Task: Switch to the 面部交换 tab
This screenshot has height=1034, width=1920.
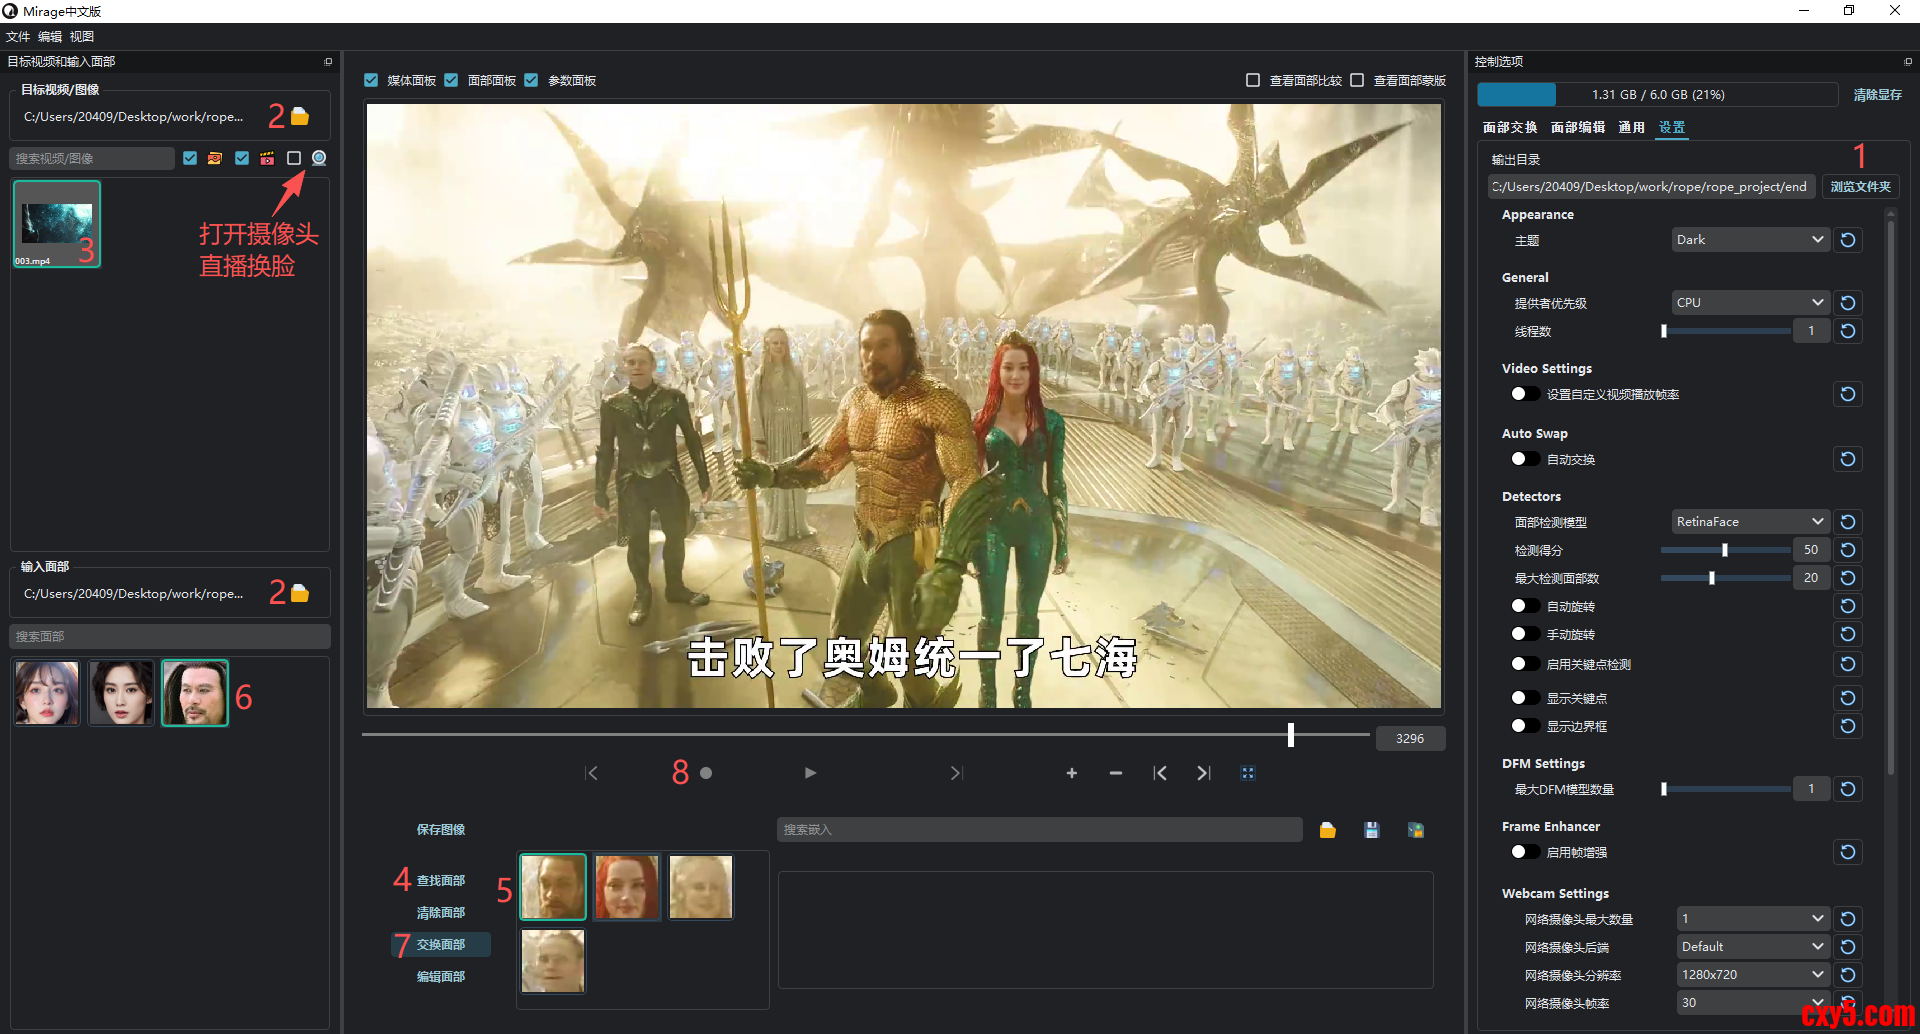Action: click(x=1509, y=127)
